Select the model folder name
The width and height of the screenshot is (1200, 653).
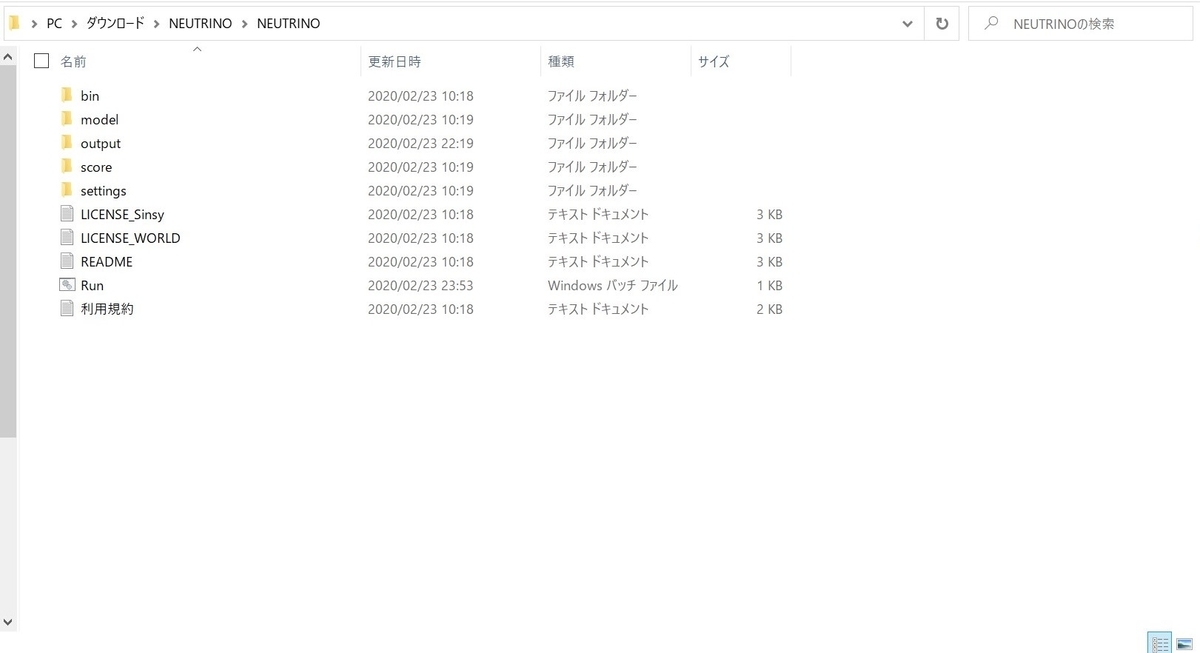tap(99, 119)
